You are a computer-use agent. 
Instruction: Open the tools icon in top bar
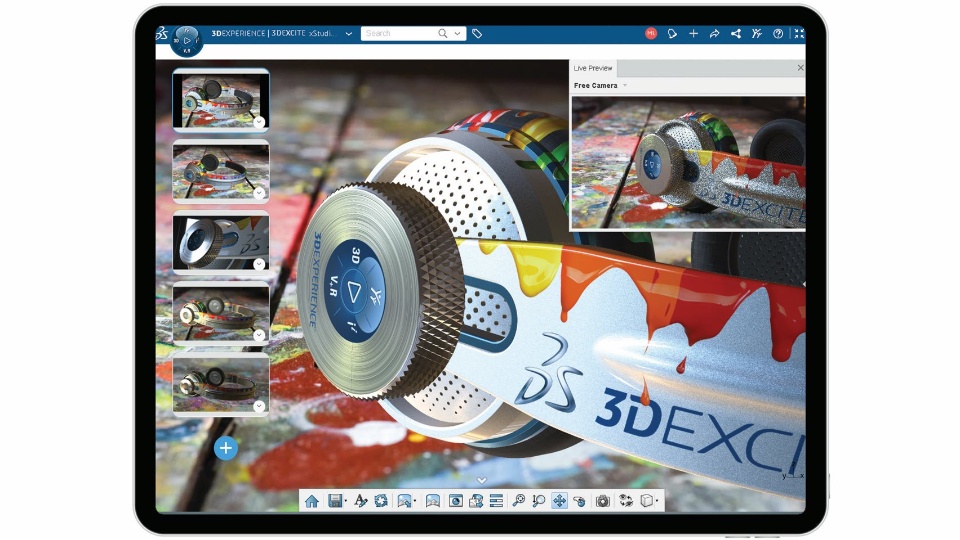(x=757, y=34)
